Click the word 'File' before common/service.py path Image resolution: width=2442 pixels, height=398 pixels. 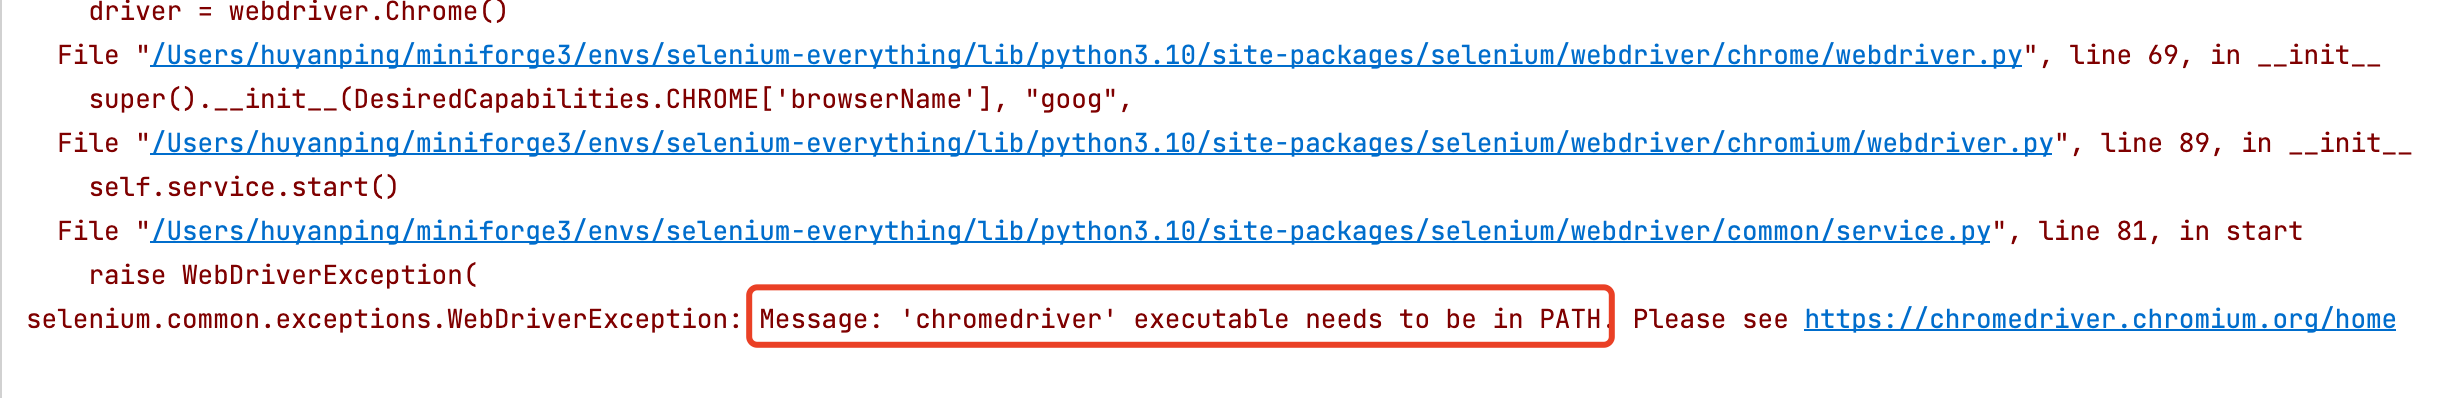coord(88,231)
